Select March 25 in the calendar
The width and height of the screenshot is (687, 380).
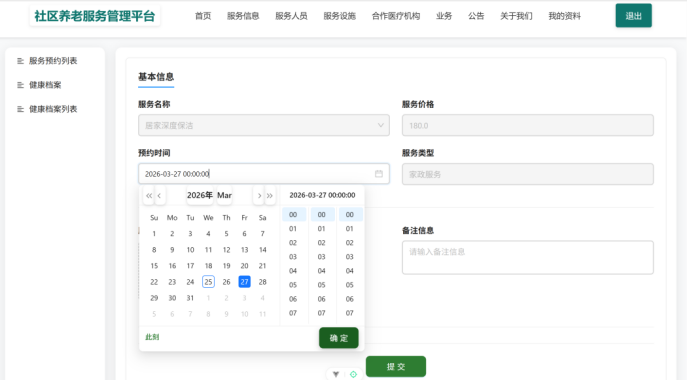(208, 282)
